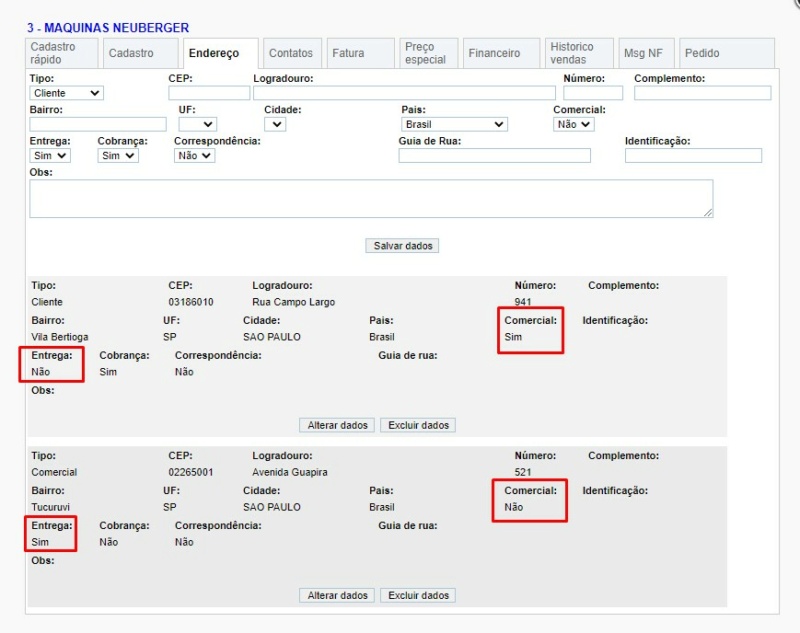
Task: Click the Vila Bertioga bairro value
Action: point(60,337)
